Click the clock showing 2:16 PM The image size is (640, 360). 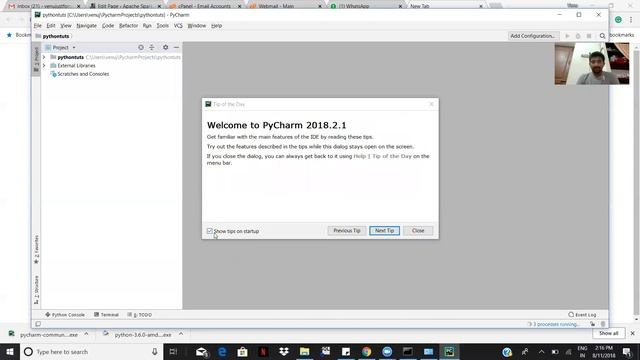click(604, 348)
